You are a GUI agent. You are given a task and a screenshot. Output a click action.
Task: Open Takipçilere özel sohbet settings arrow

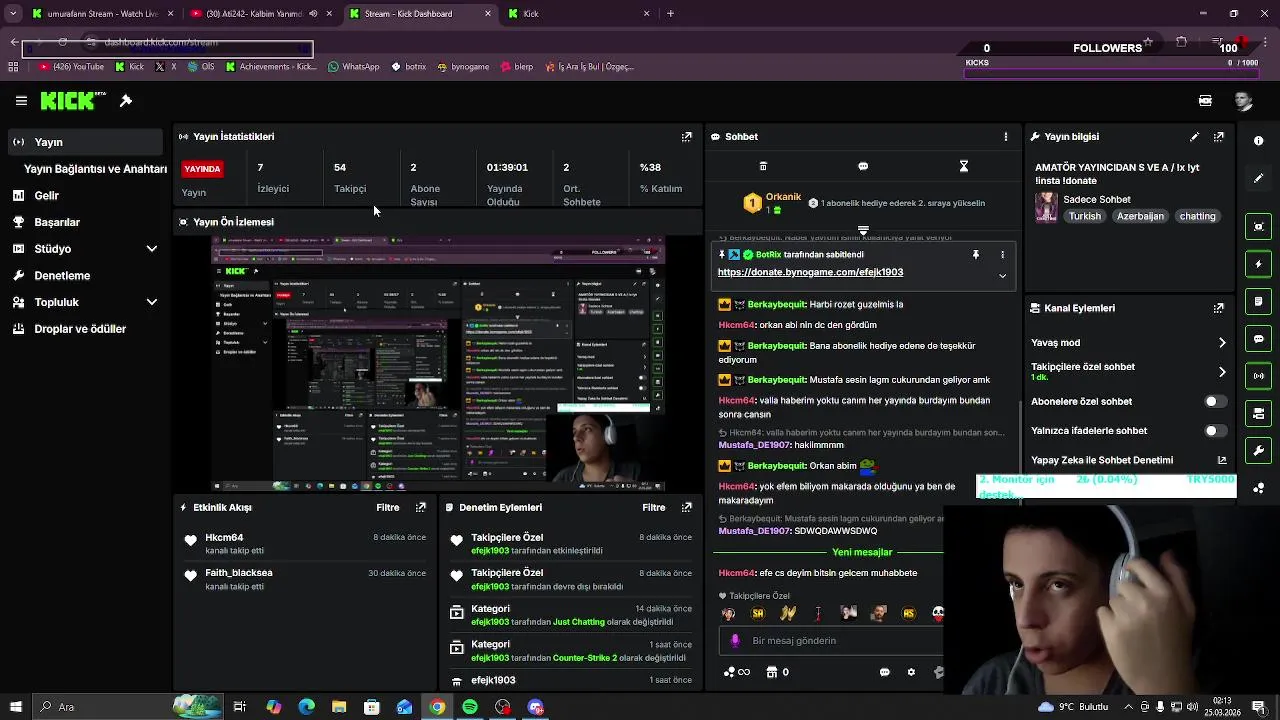pyautogui.click(x=1222, y=372)
